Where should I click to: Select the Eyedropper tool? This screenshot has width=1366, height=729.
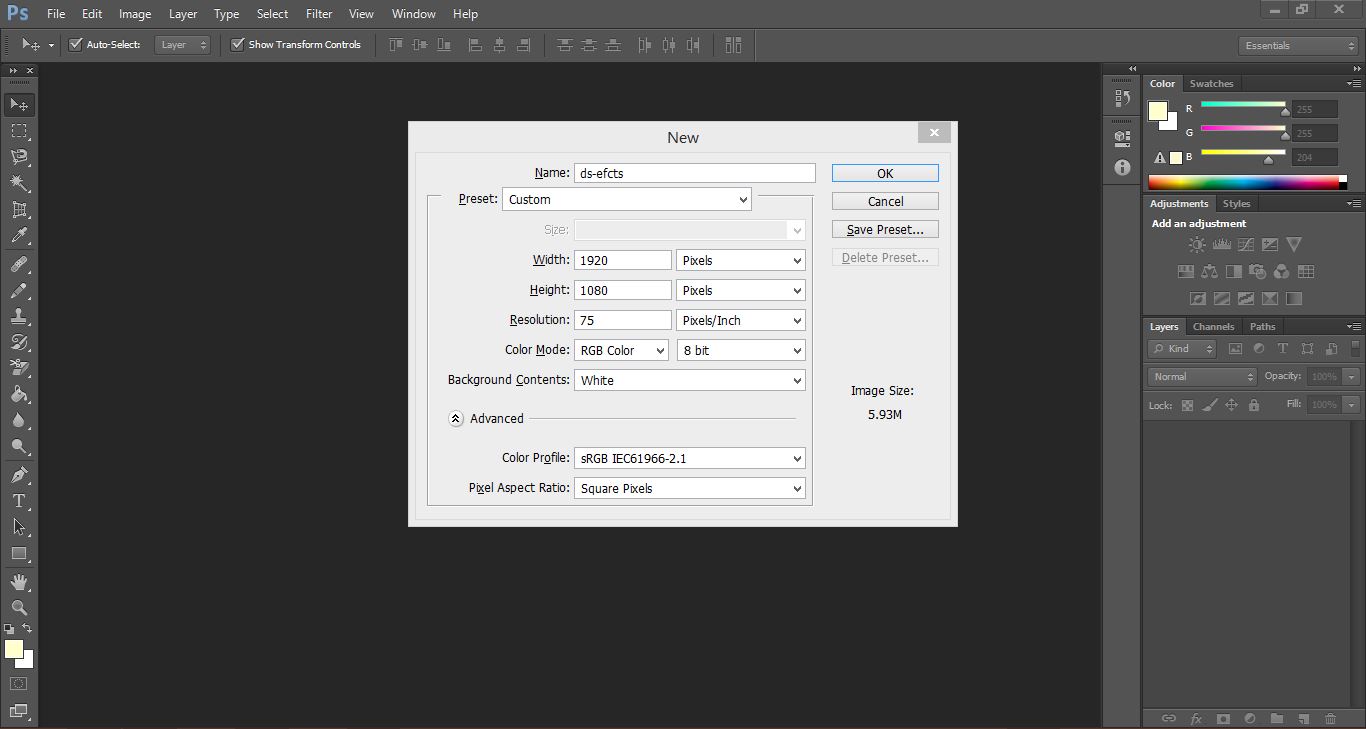[19, 236]
